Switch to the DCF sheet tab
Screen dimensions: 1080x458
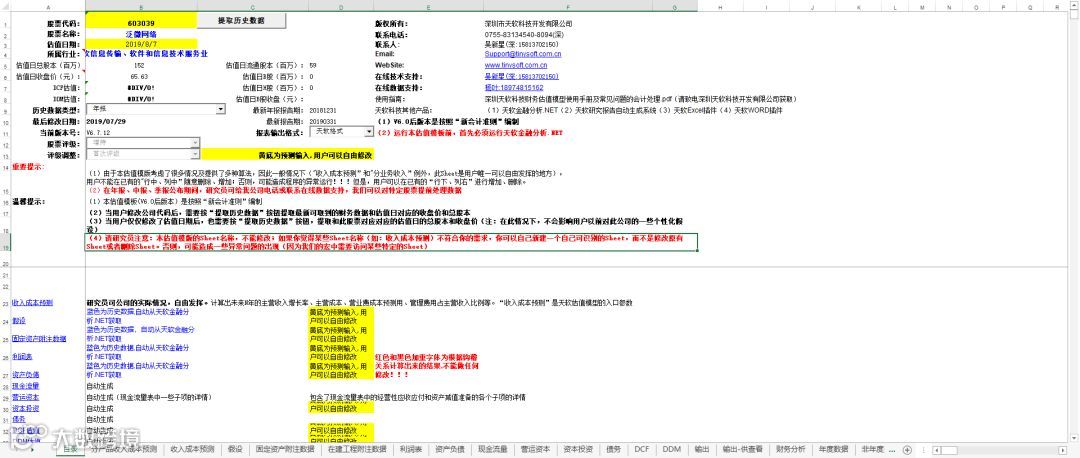(642, 449)
